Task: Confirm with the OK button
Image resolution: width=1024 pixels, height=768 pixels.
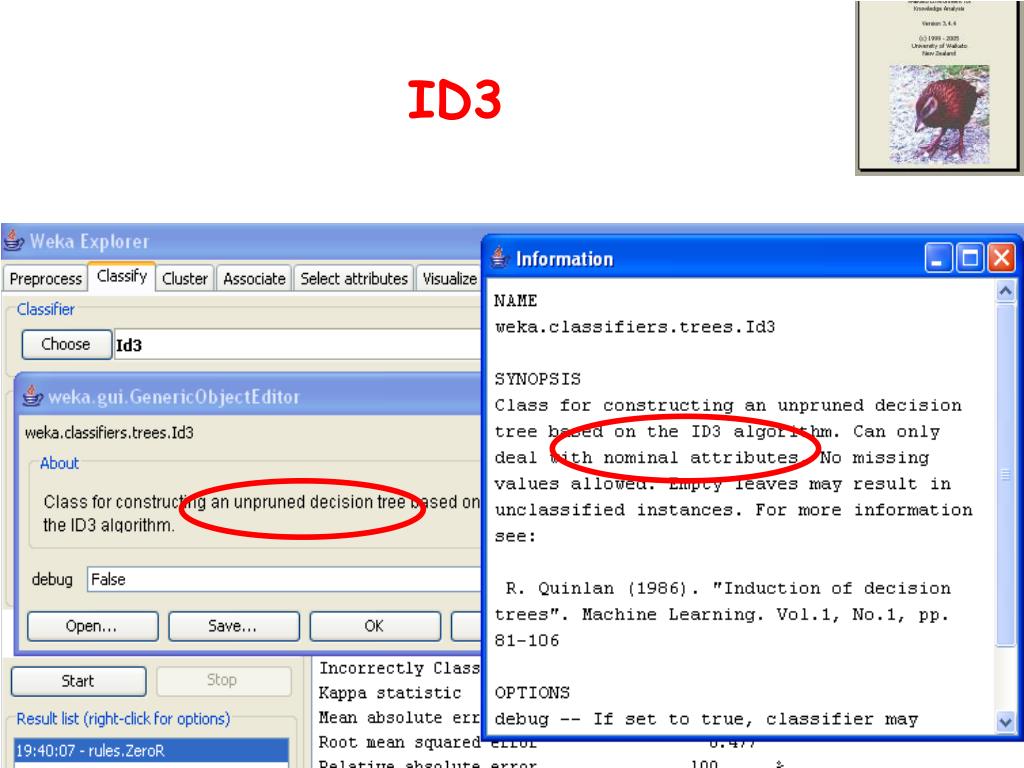Action: tap(374, 626)
